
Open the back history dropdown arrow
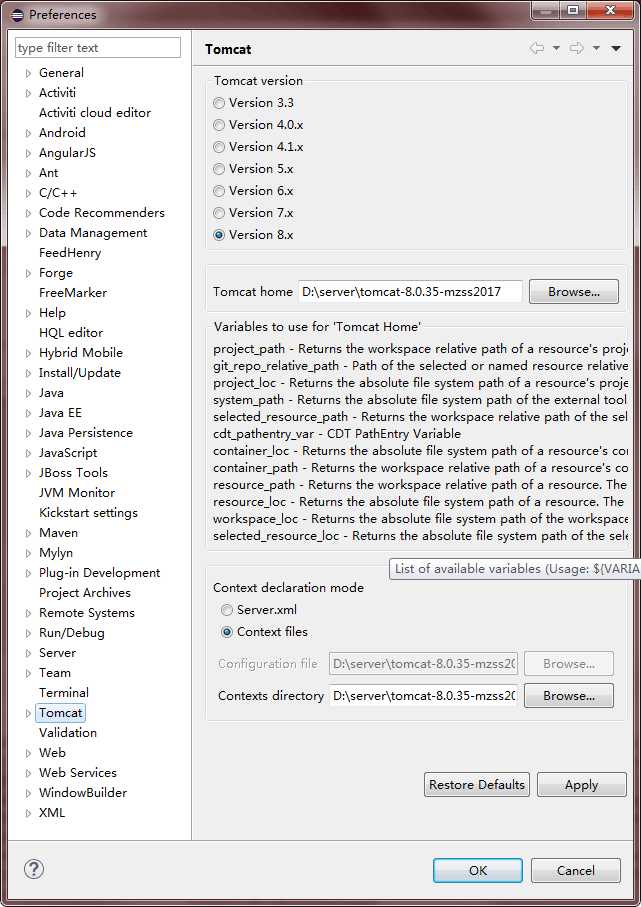(556, 48)
